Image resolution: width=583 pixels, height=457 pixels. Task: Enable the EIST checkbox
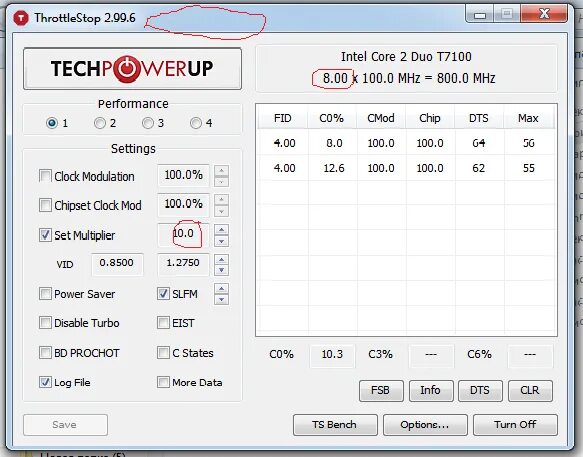click(x=163, y=323)
